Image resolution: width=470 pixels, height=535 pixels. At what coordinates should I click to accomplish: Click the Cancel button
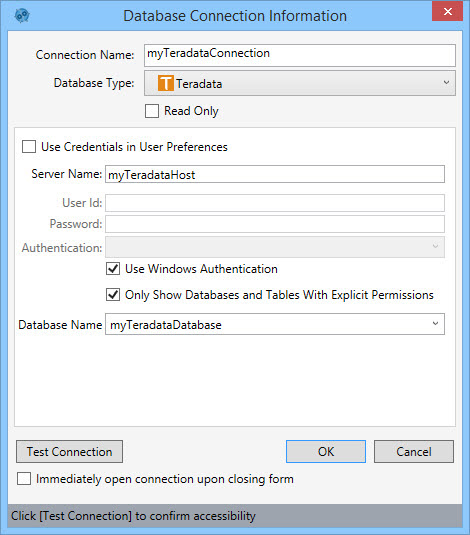414,452
